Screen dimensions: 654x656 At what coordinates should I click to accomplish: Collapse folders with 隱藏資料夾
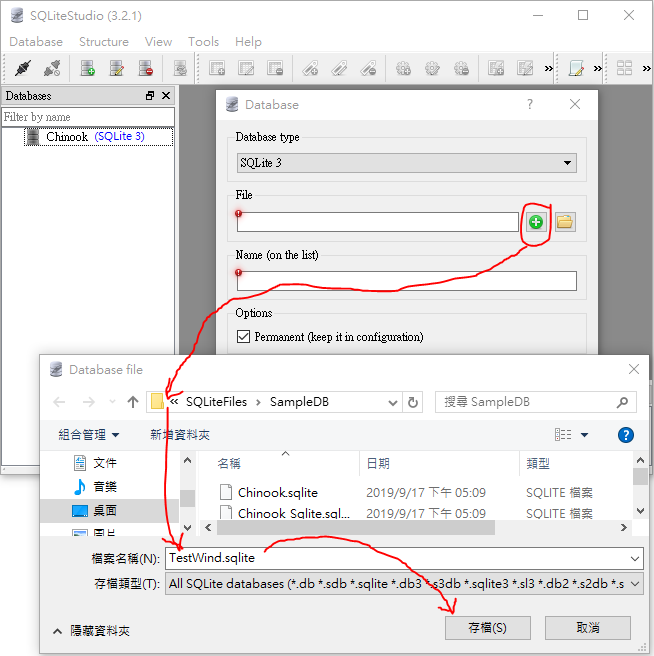coord(91,630)
